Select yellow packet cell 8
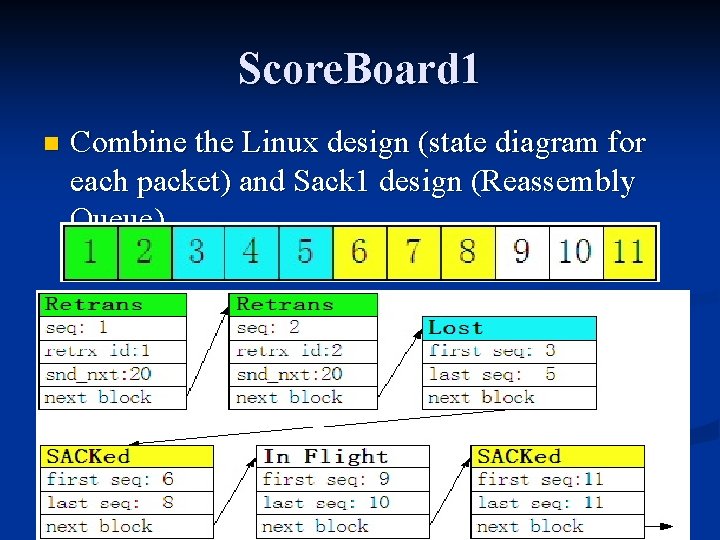 click(468, 253)
